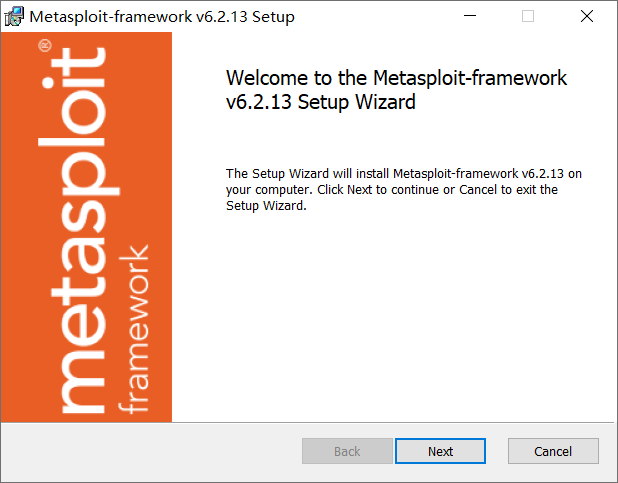Viewport: 618px width, 483px height.
Task: Minimize the Setup window
Action: coord(470,16)
